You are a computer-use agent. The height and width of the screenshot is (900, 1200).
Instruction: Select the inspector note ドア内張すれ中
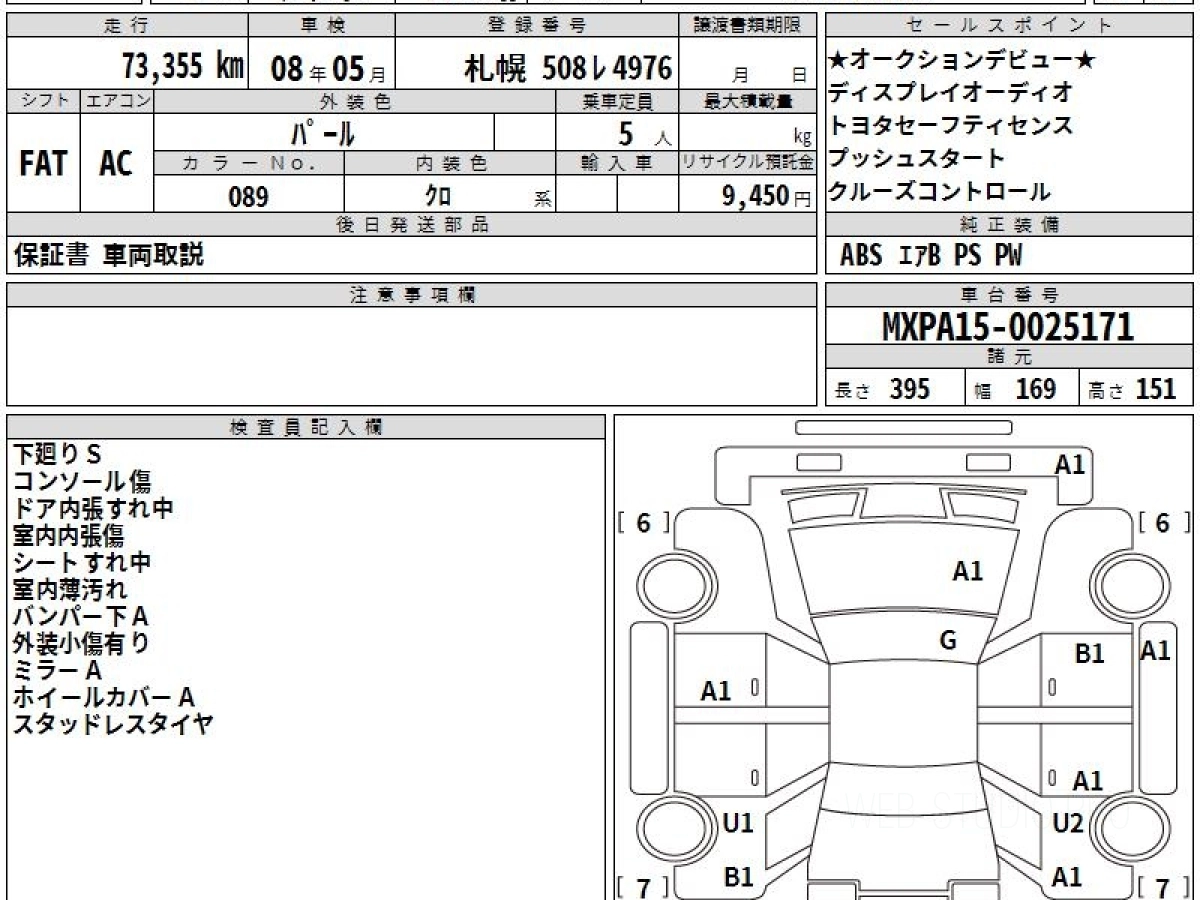[93, 509]
